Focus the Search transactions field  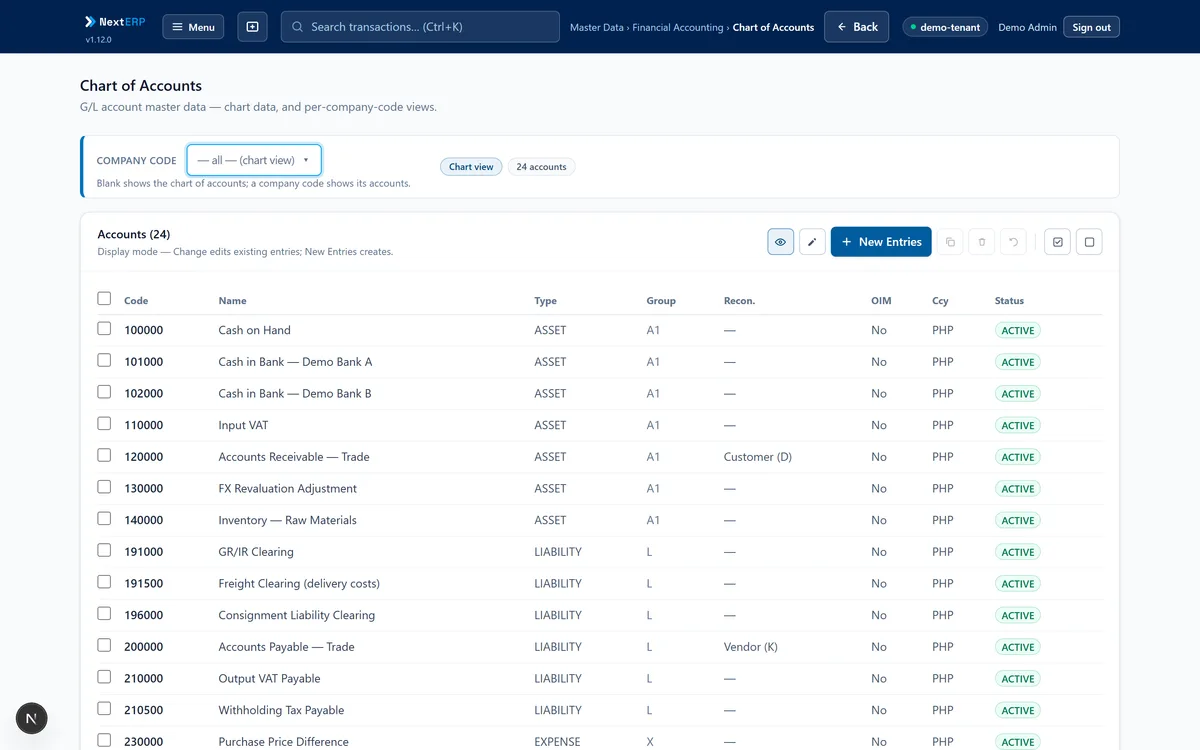[420, 27]
